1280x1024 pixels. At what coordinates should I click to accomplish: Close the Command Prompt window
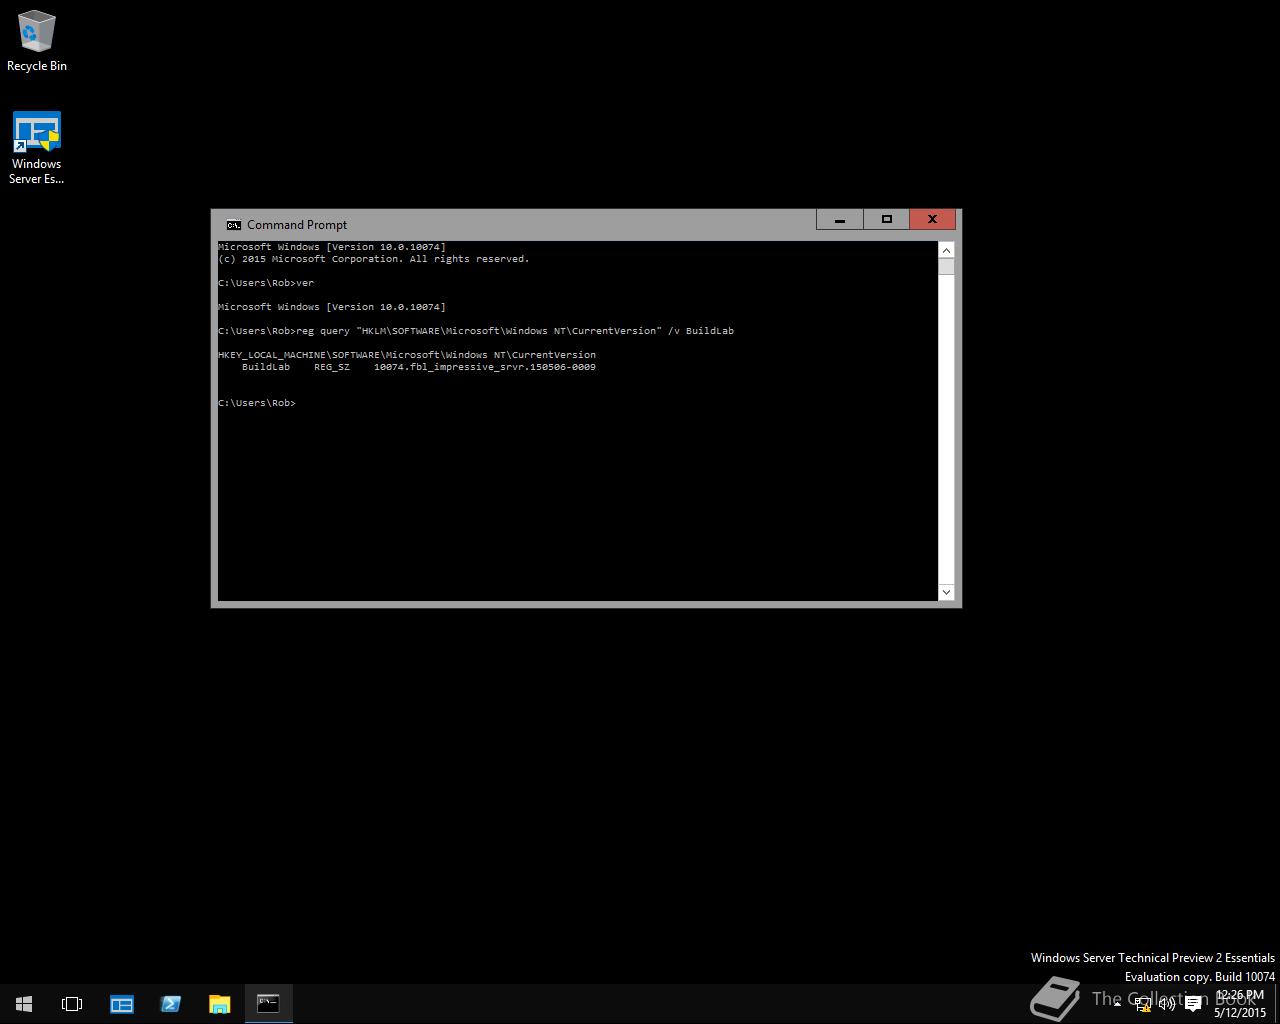coord(932,219)
